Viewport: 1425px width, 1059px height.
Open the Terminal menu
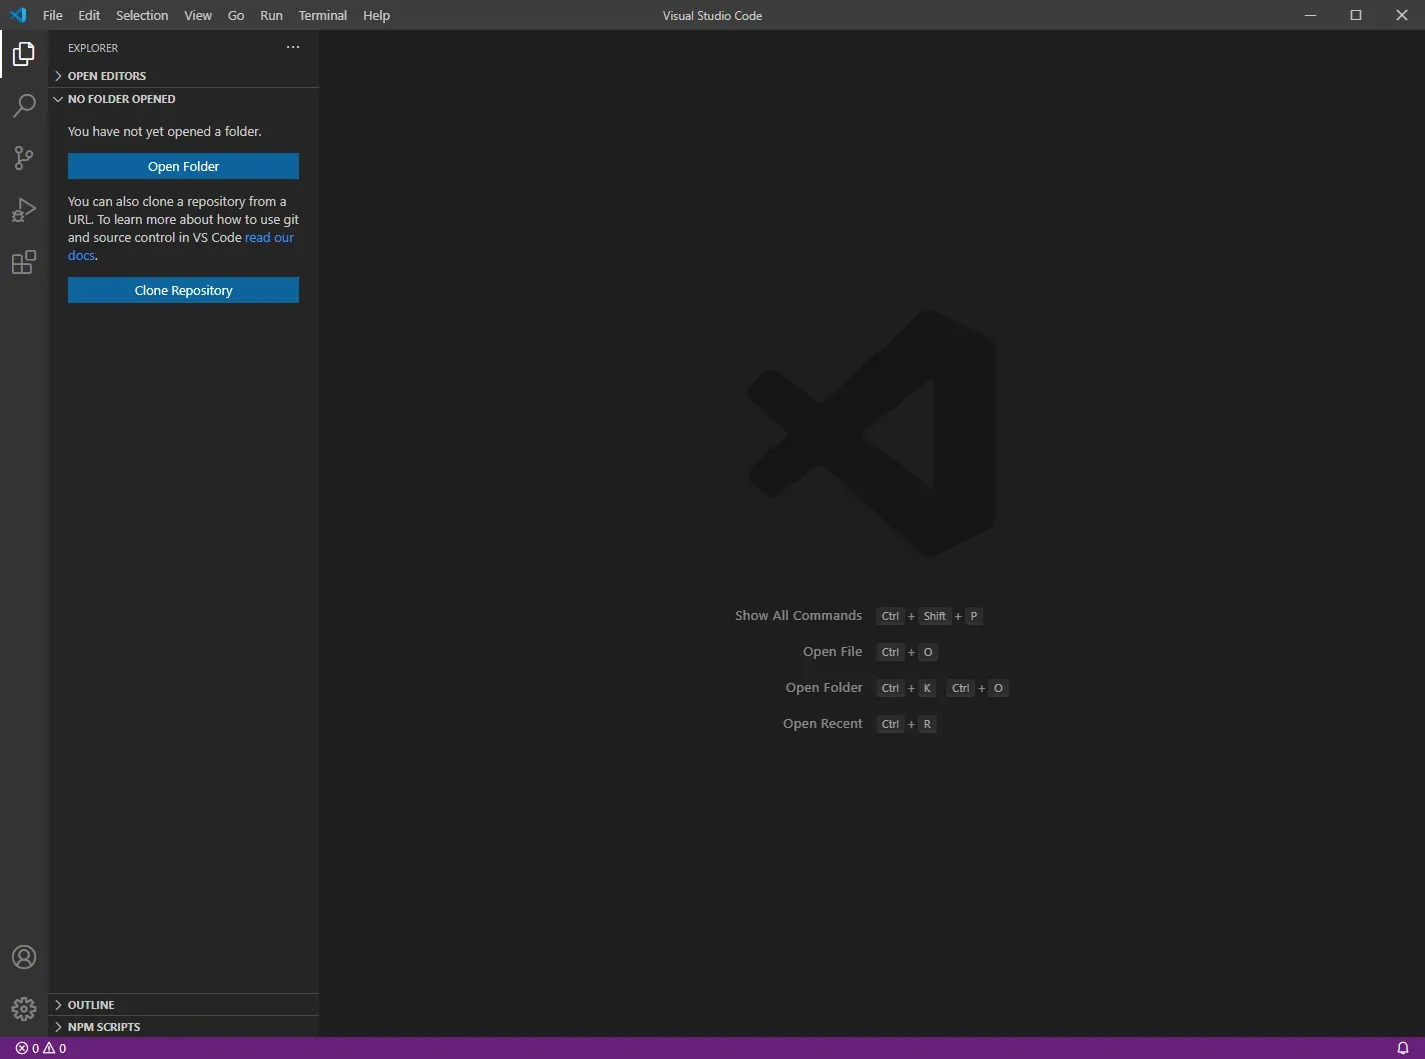coord(322,15)
